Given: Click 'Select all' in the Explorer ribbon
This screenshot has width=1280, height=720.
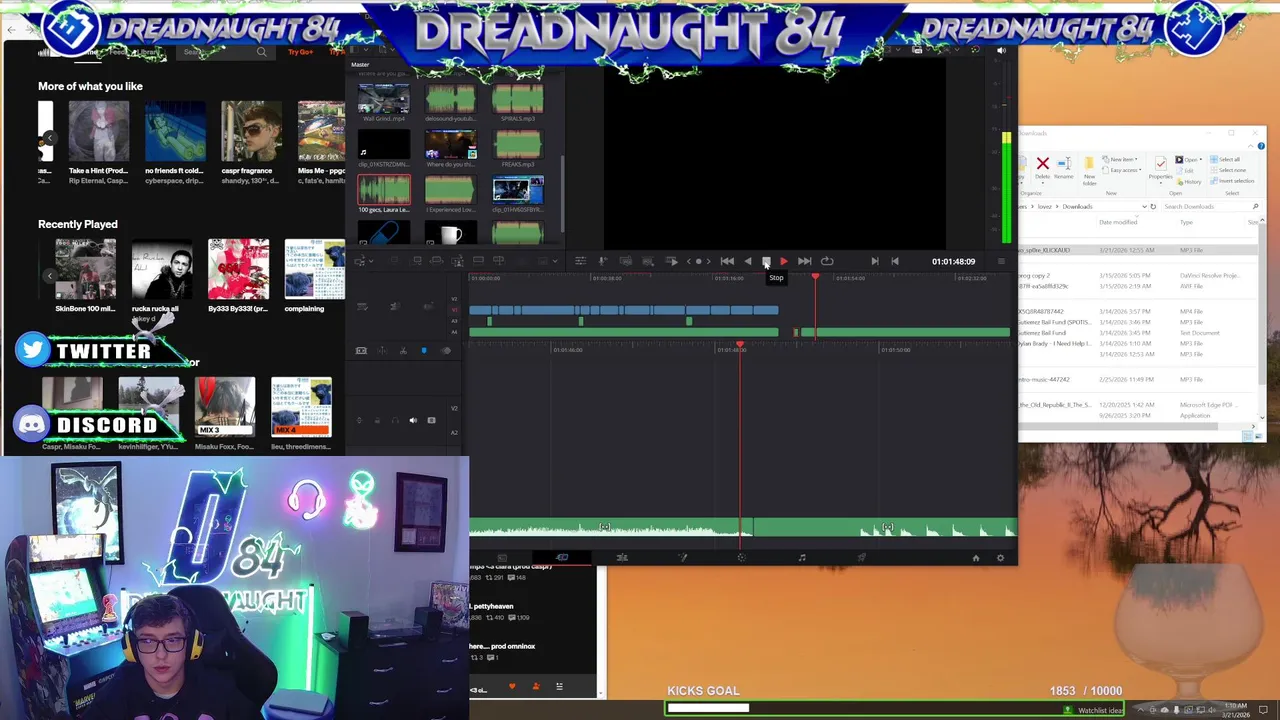Looking at the screenshot, I should click(1225, 159).
